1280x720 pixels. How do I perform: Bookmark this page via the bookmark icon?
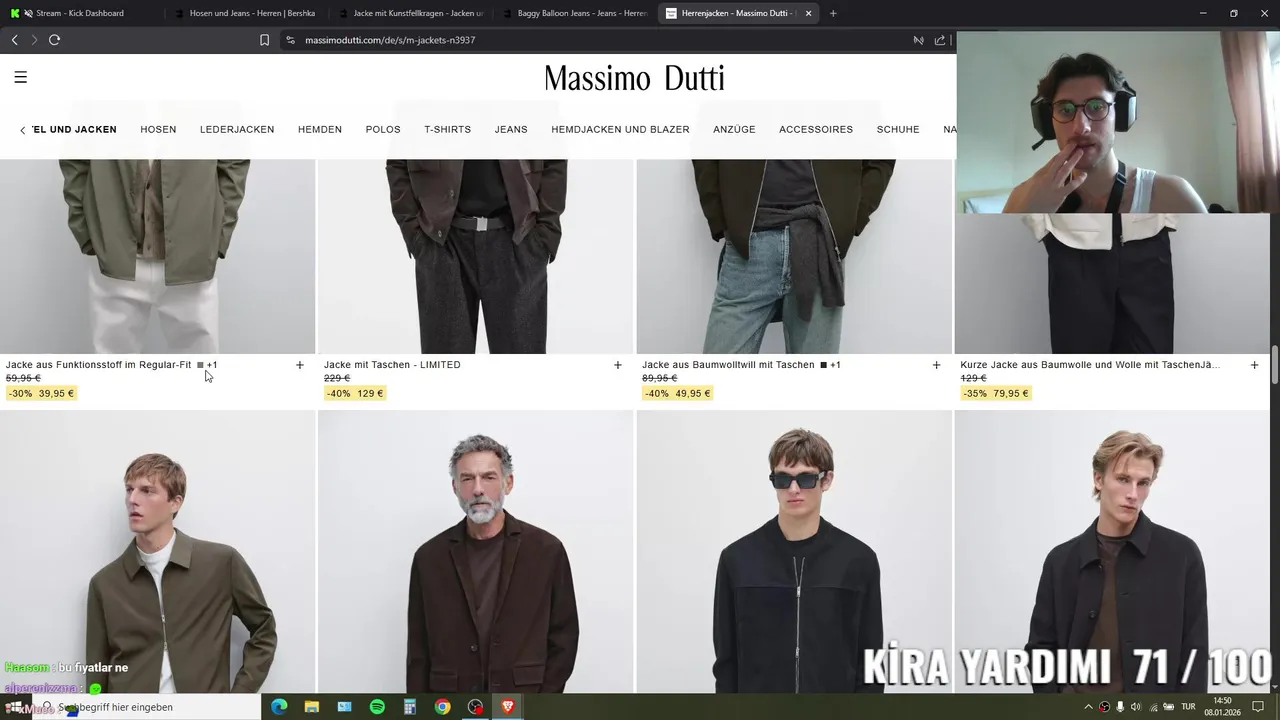coord(264,40)
